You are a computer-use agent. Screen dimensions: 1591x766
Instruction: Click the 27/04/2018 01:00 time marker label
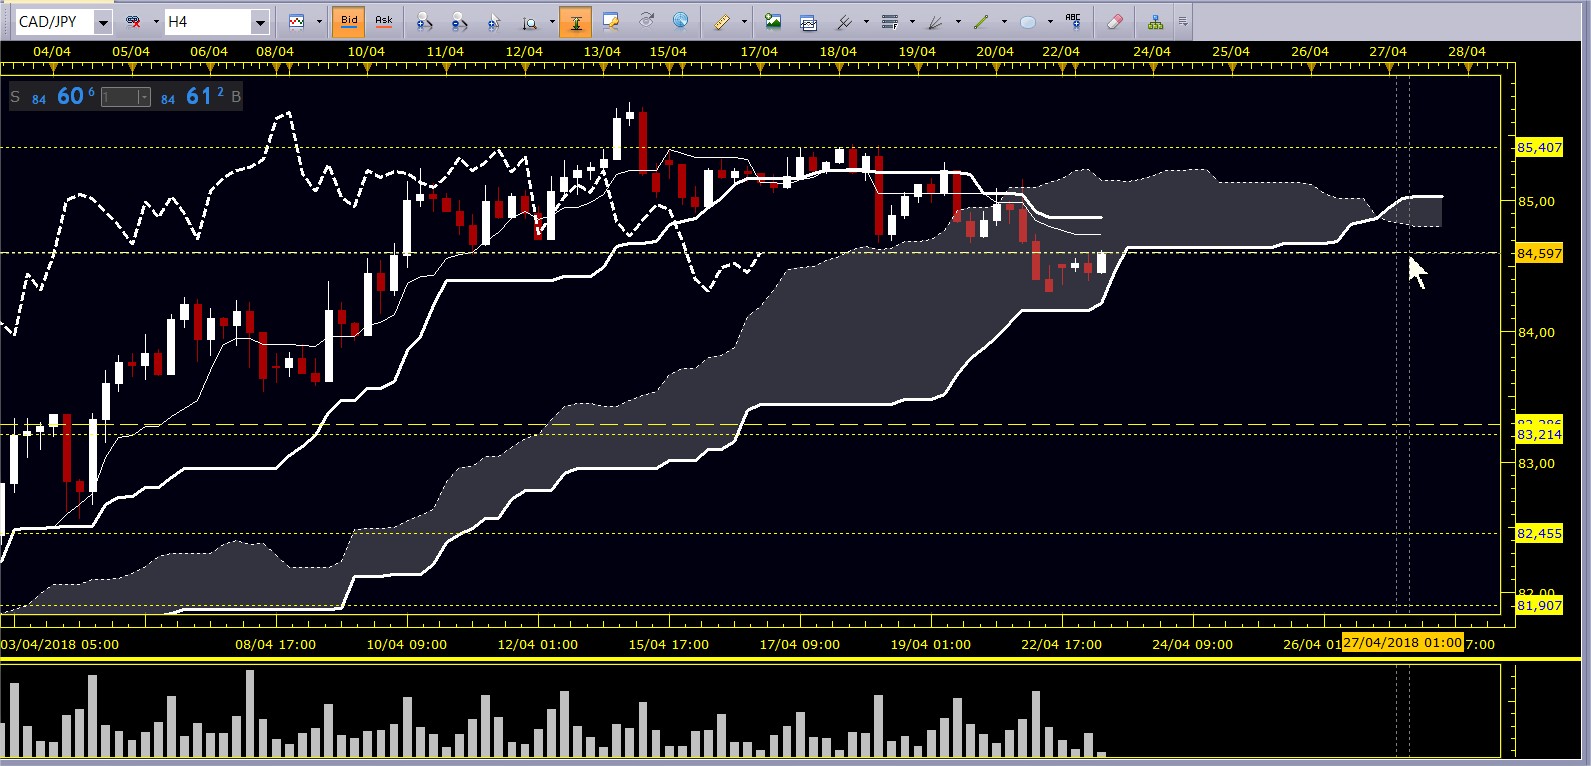pos(1403,642)
